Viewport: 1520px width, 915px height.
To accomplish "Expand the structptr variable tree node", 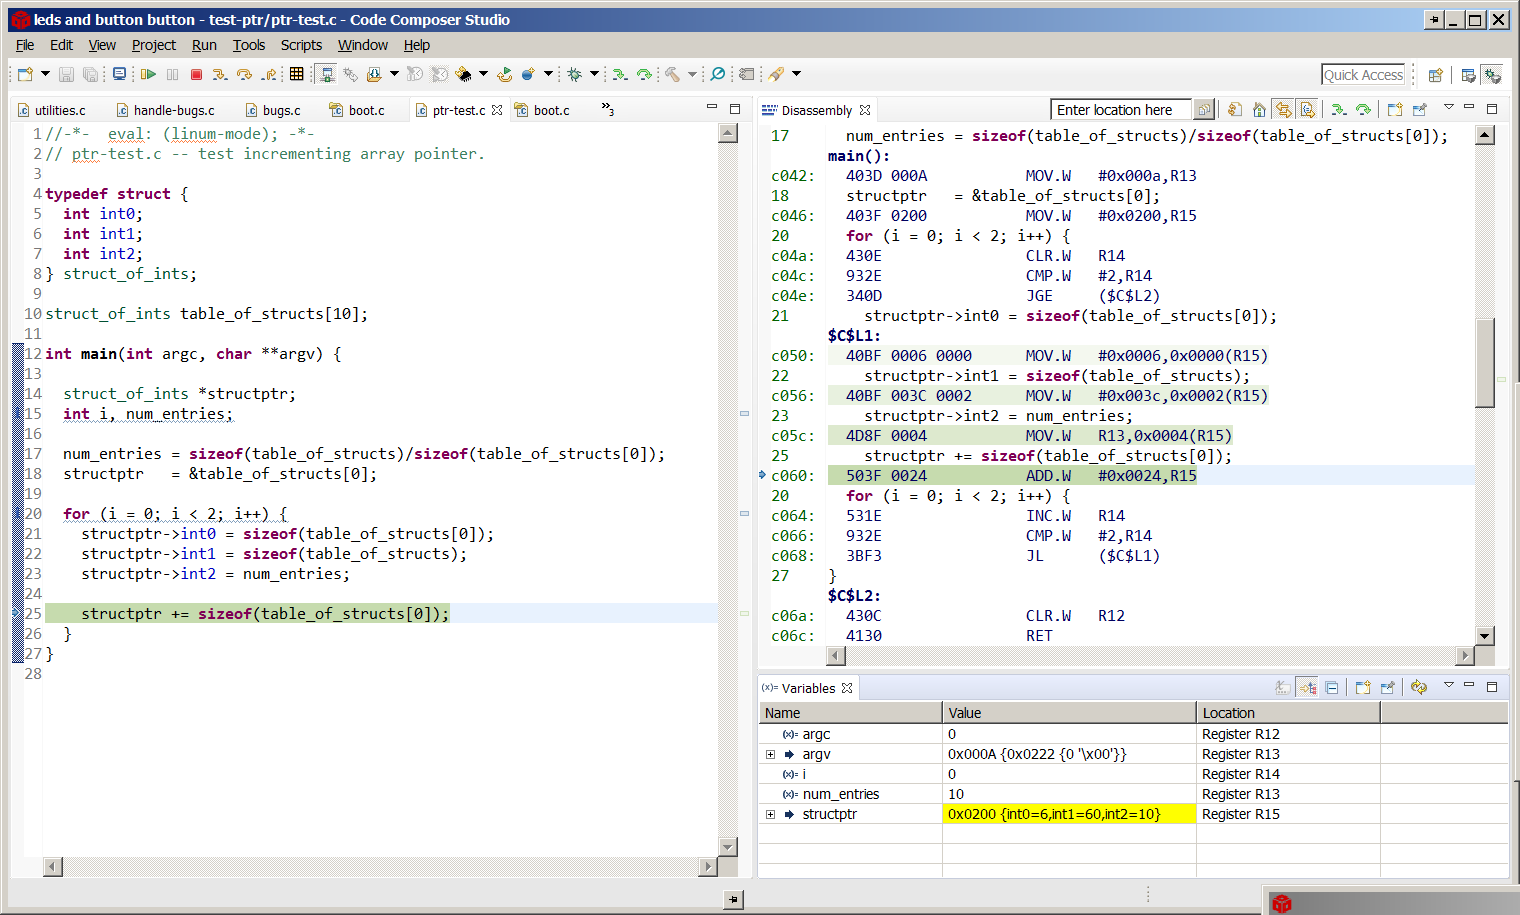I will 770,814.
